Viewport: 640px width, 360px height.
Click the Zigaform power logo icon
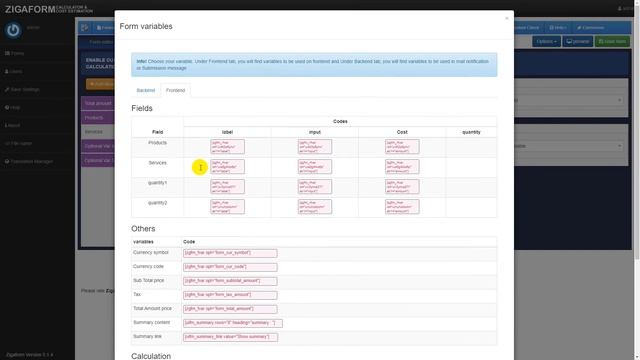(x=13, y=30)
